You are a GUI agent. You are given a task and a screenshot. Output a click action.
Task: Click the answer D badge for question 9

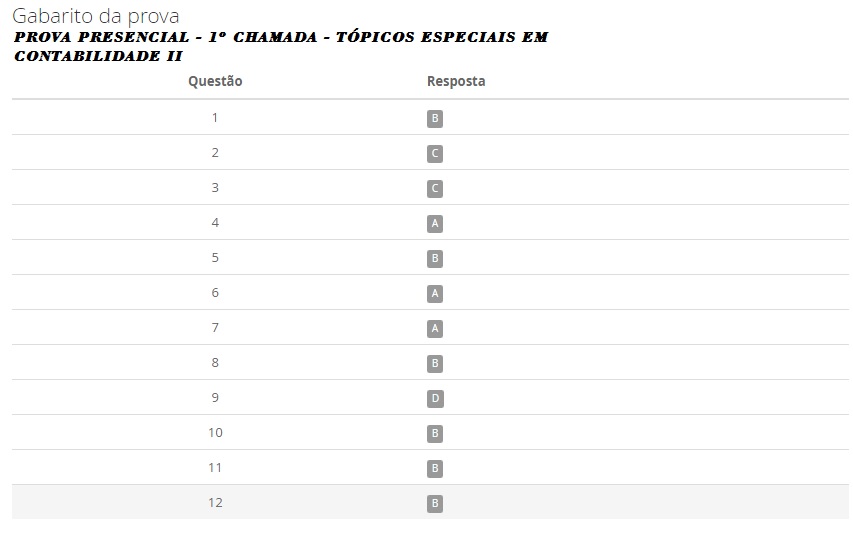tap(435, 399)
